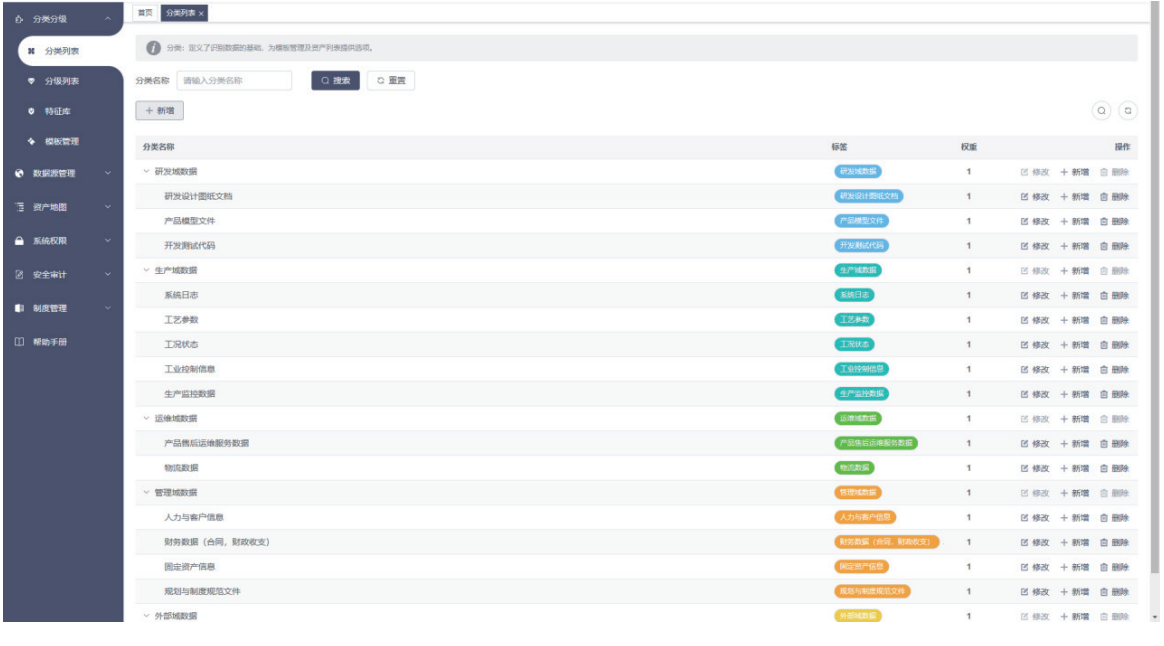
Task: Click the round refresh icon above the table
Action: (1127, 111)
